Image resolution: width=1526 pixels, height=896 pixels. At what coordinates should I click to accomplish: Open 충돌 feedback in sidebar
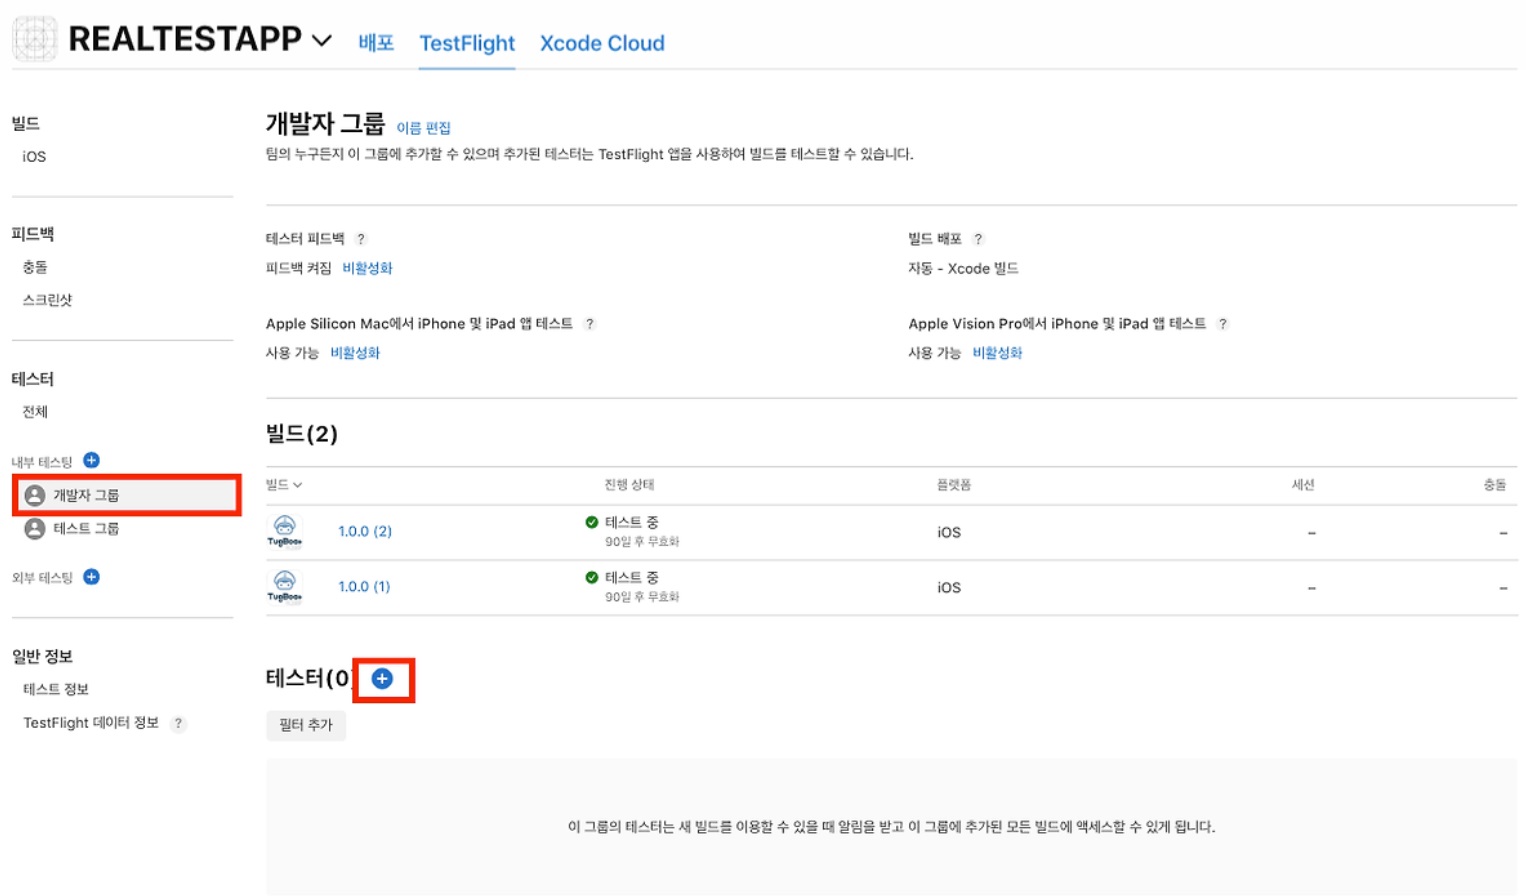coord(35,267)
